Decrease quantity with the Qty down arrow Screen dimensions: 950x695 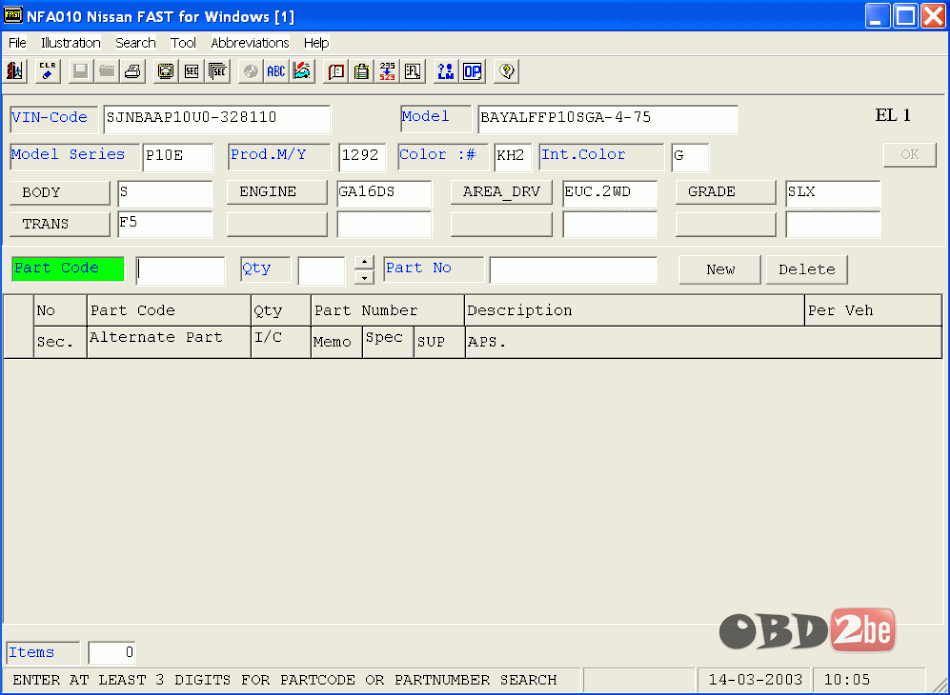pyautogui.click(x=364, y=278)
